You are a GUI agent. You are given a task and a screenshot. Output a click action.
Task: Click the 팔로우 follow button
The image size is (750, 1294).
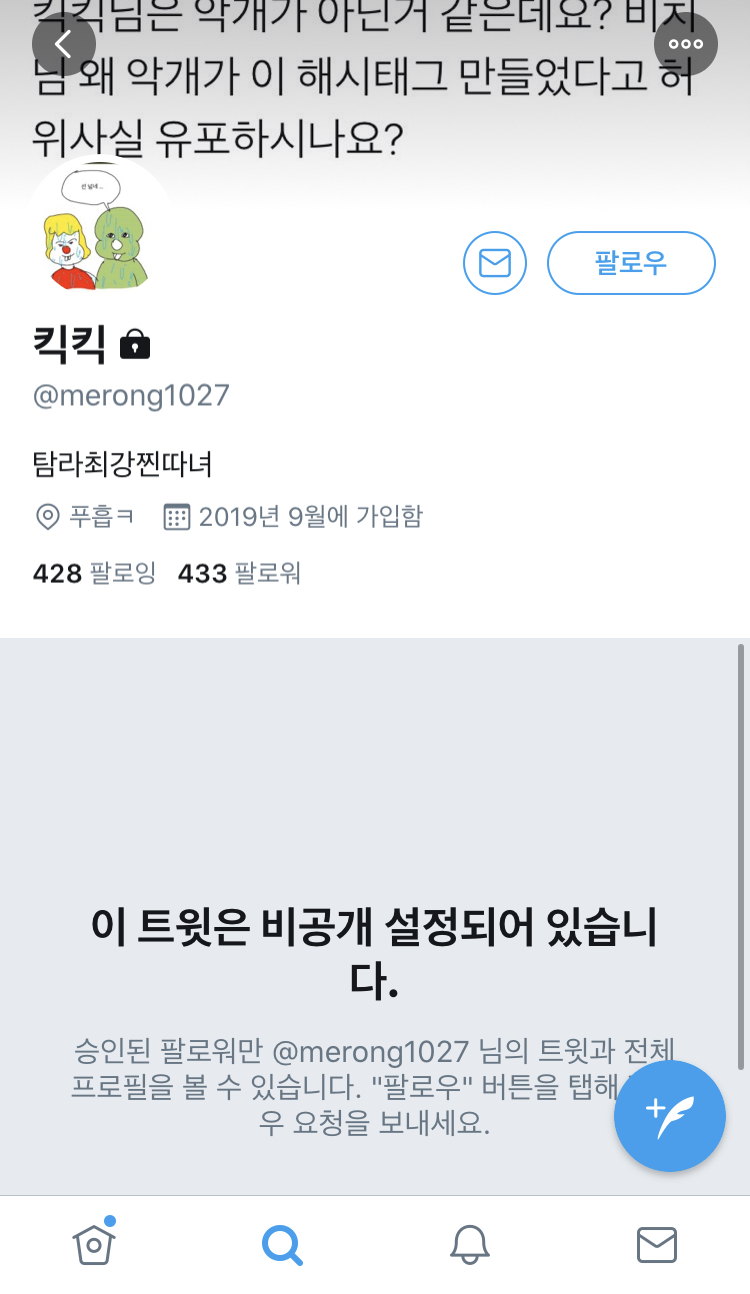click(631, 263)
